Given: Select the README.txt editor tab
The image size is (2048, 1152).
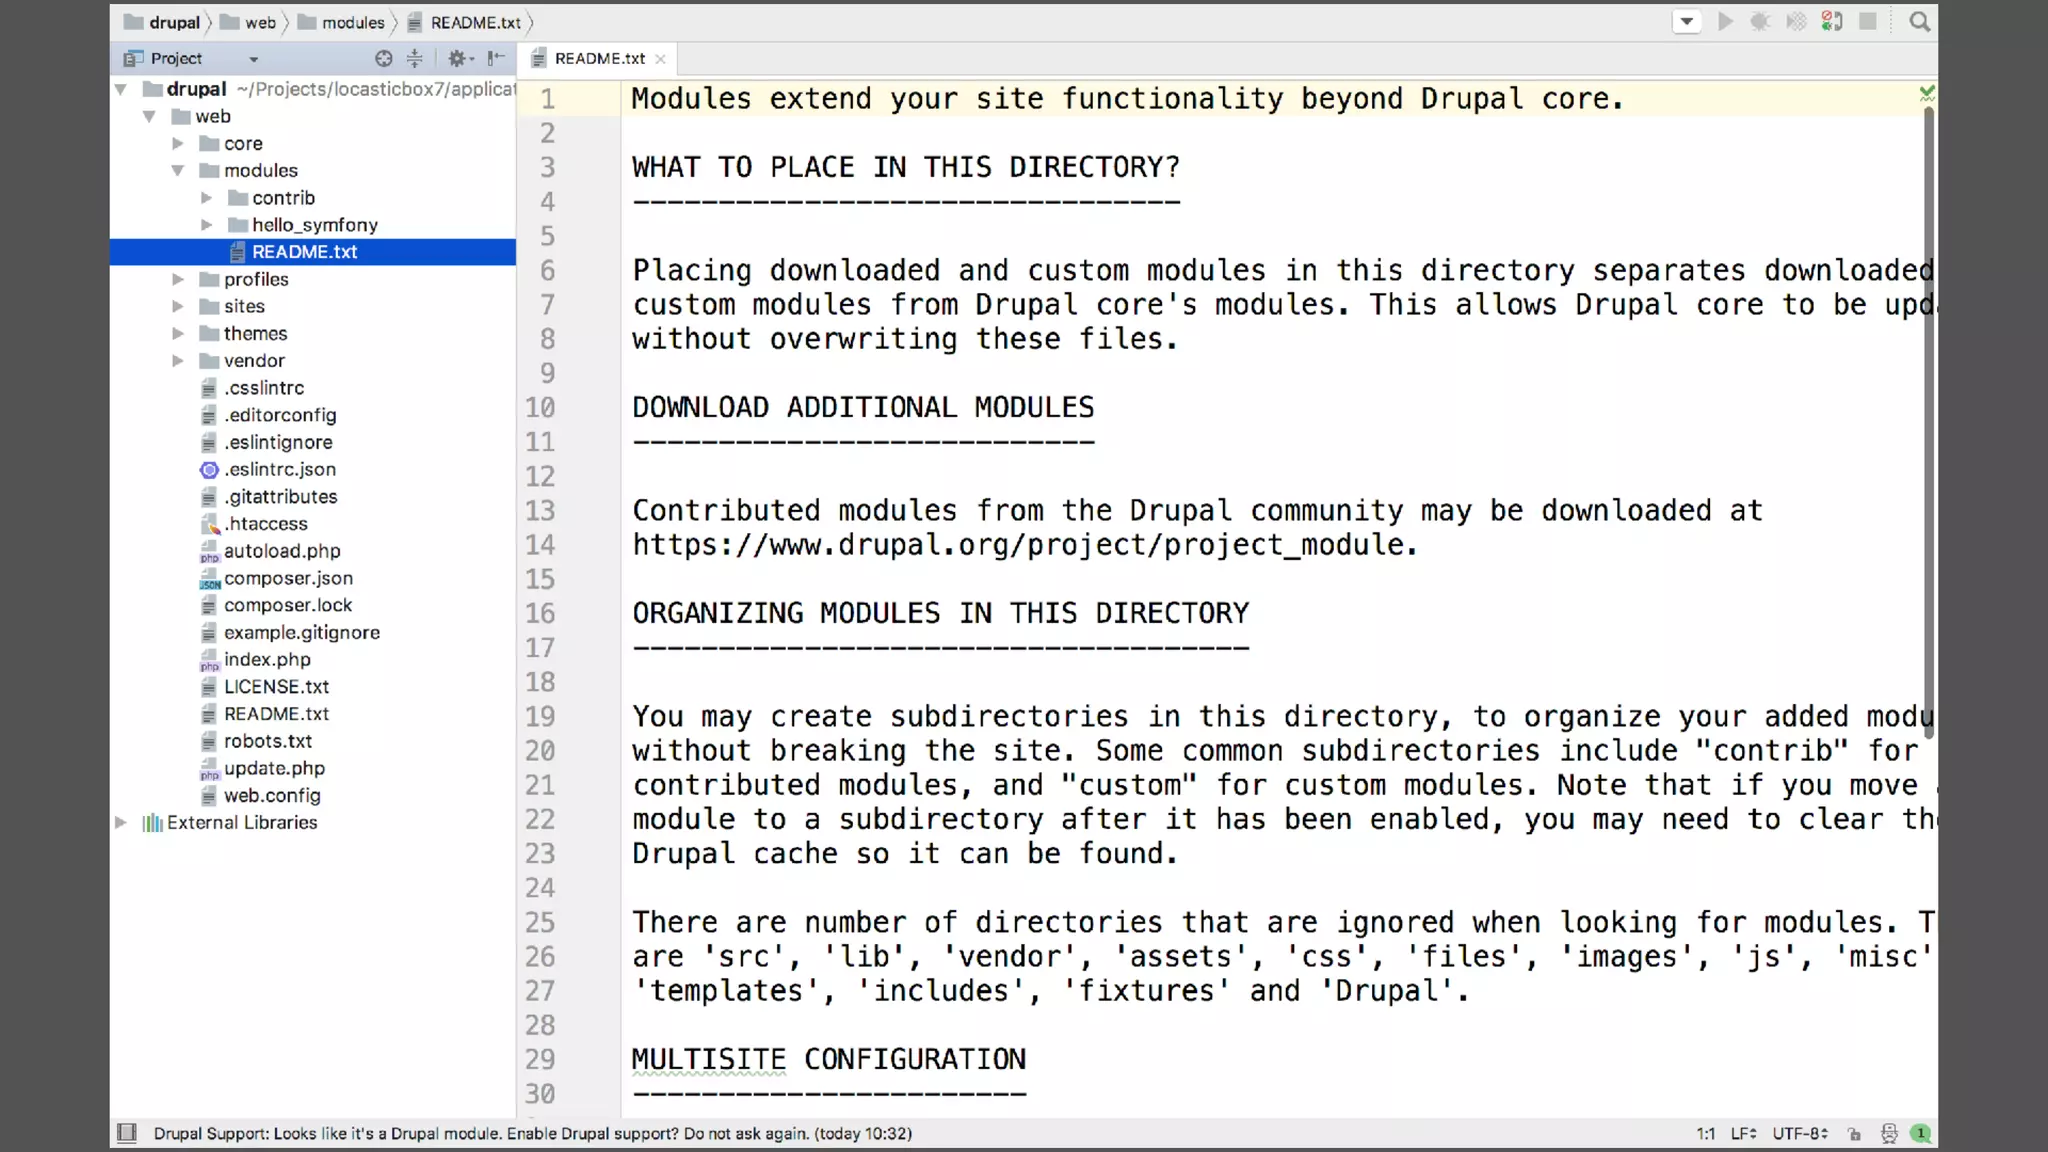Looking at the screenshot, I should click(x=599, y=59).
